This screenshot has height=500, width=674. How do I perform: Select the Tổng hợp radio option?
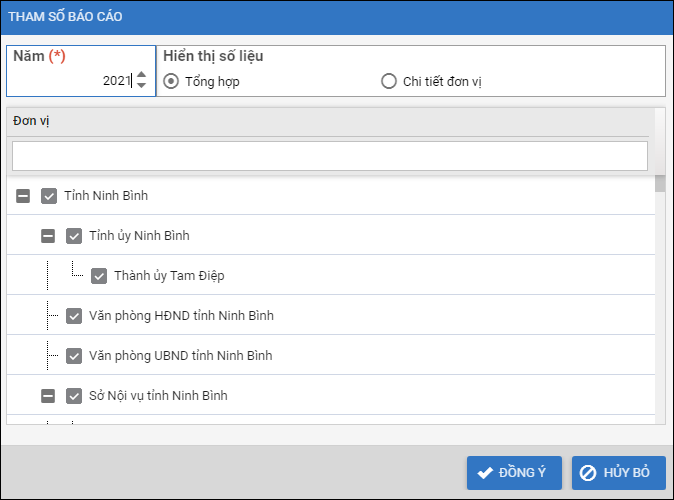click(171, 81)
